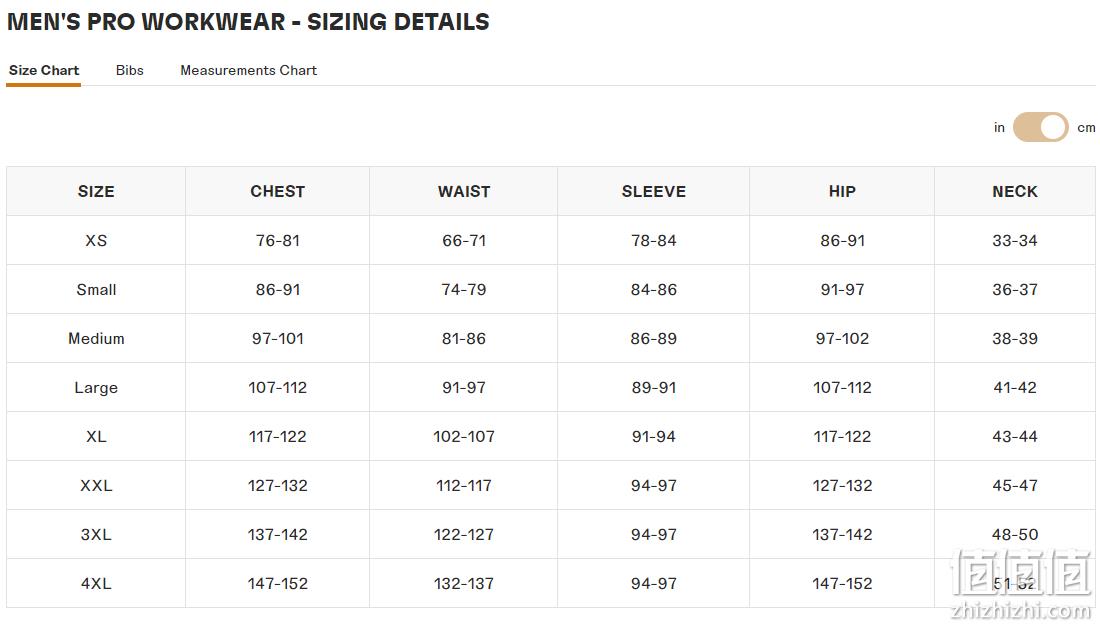
Task: Open the Measurements Chart tab
Action: (x=248, y=70)
